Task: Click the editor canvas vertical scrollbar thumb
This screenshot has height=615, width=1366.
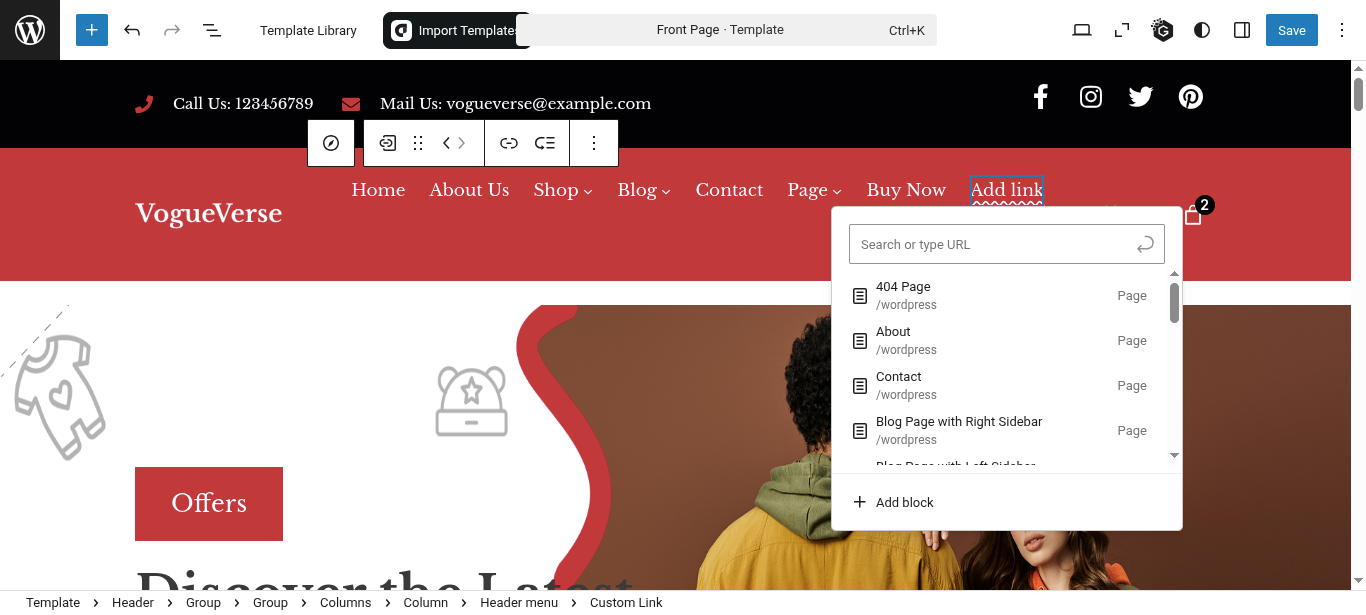Action: (1358, 94)
